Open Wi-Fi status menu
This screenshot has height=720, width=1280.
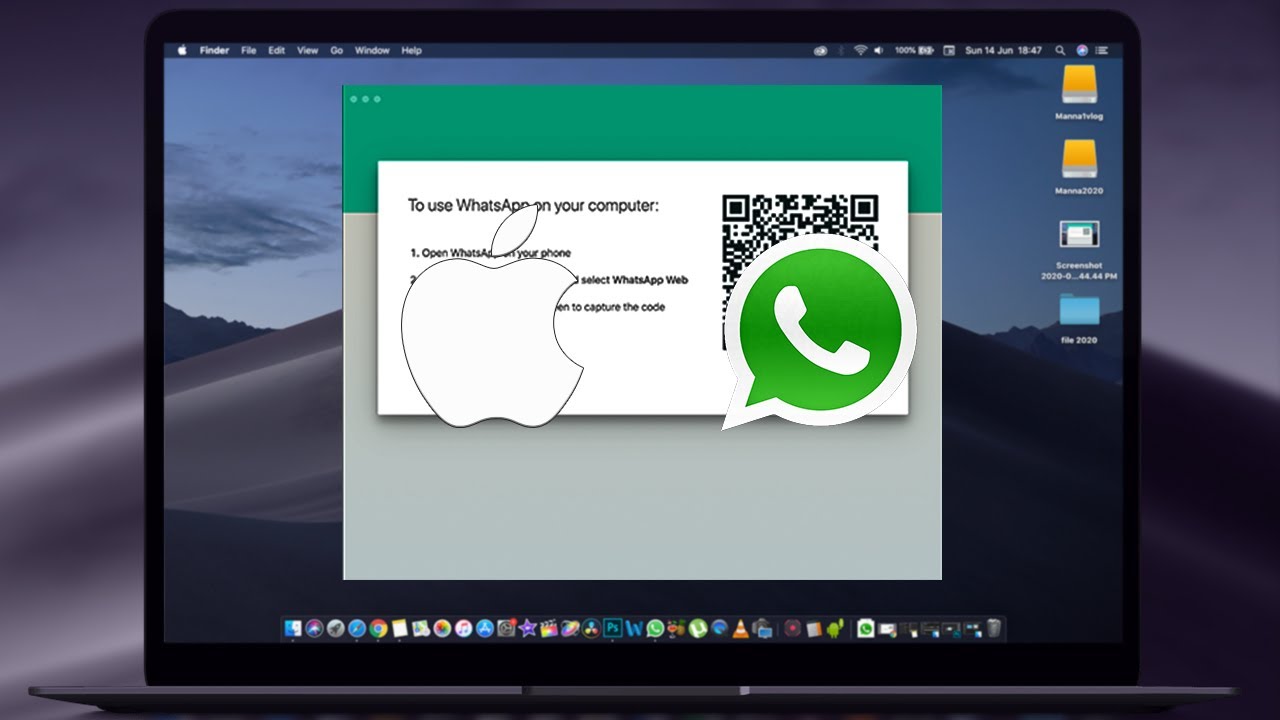(859, 50)
